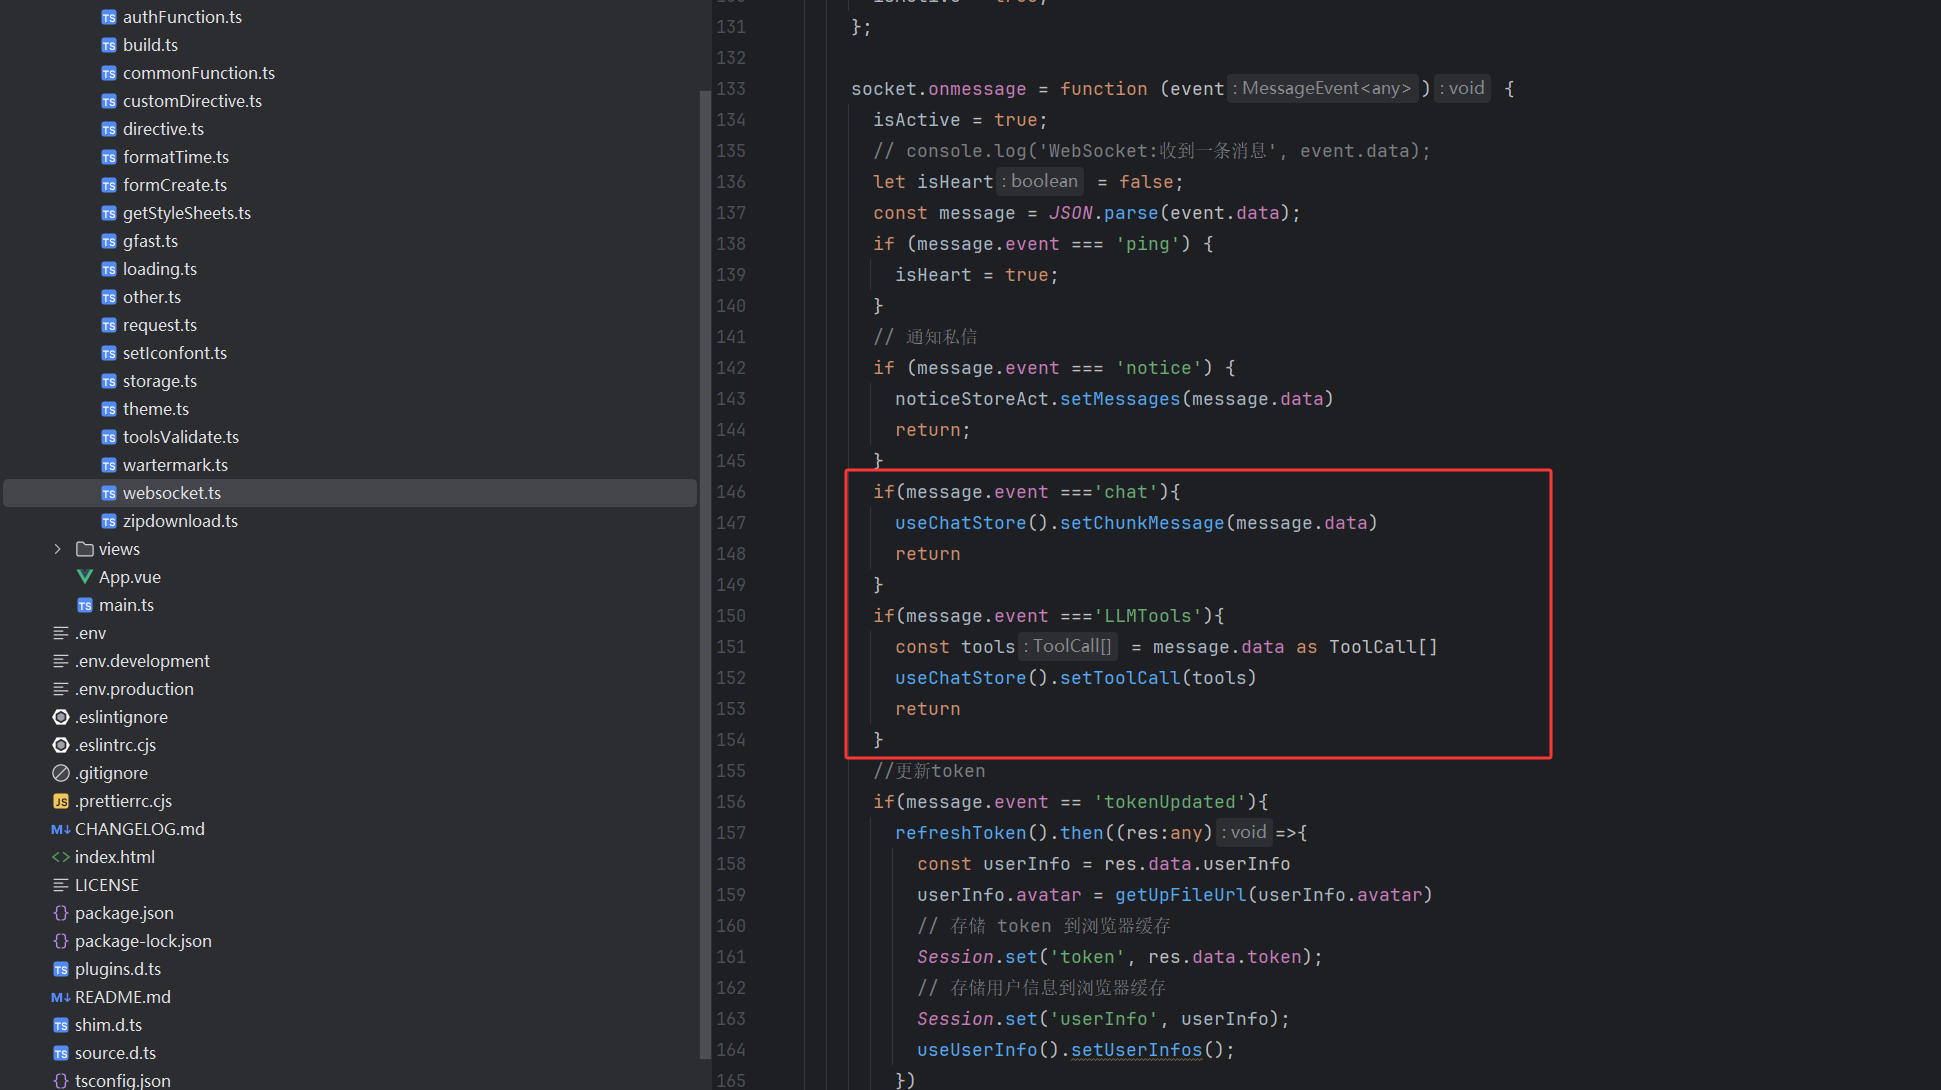This screenshot has height=1090, width=1941.
Task: Click the CHANGELOG.md markdown icon
Action: pyautogui.click(x=61, y=829)
